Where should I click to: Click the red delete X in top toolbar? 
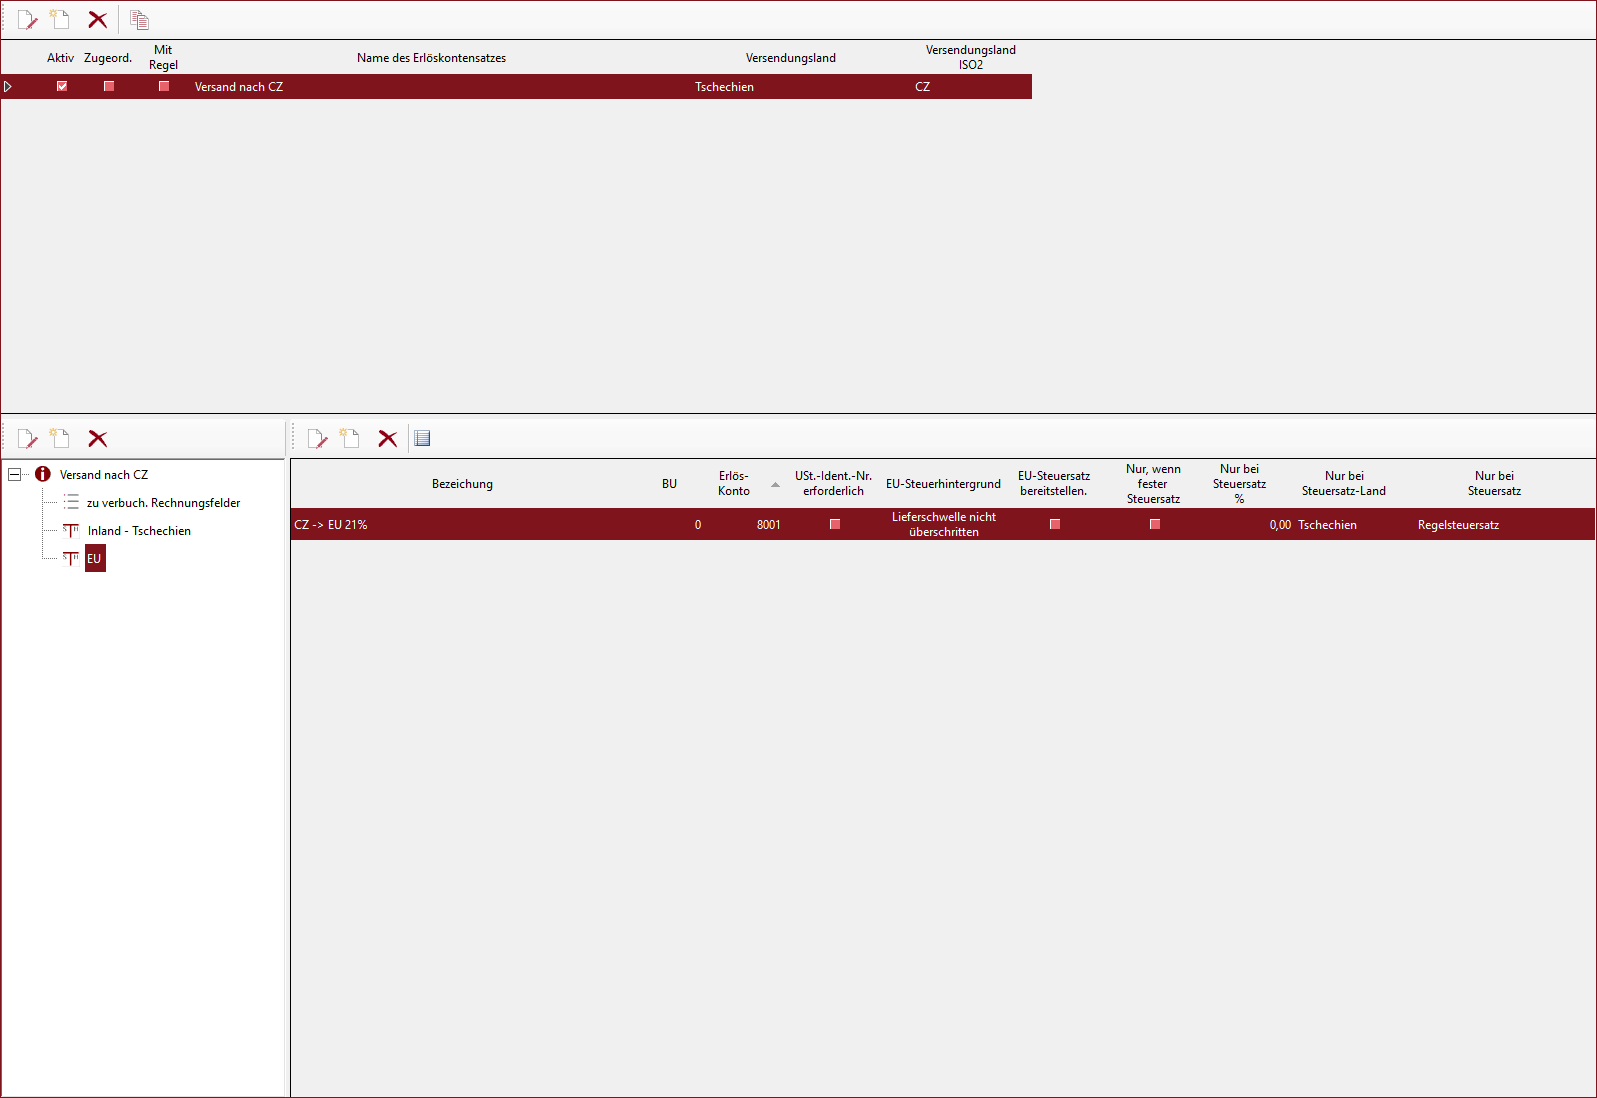tap(97, 20)
